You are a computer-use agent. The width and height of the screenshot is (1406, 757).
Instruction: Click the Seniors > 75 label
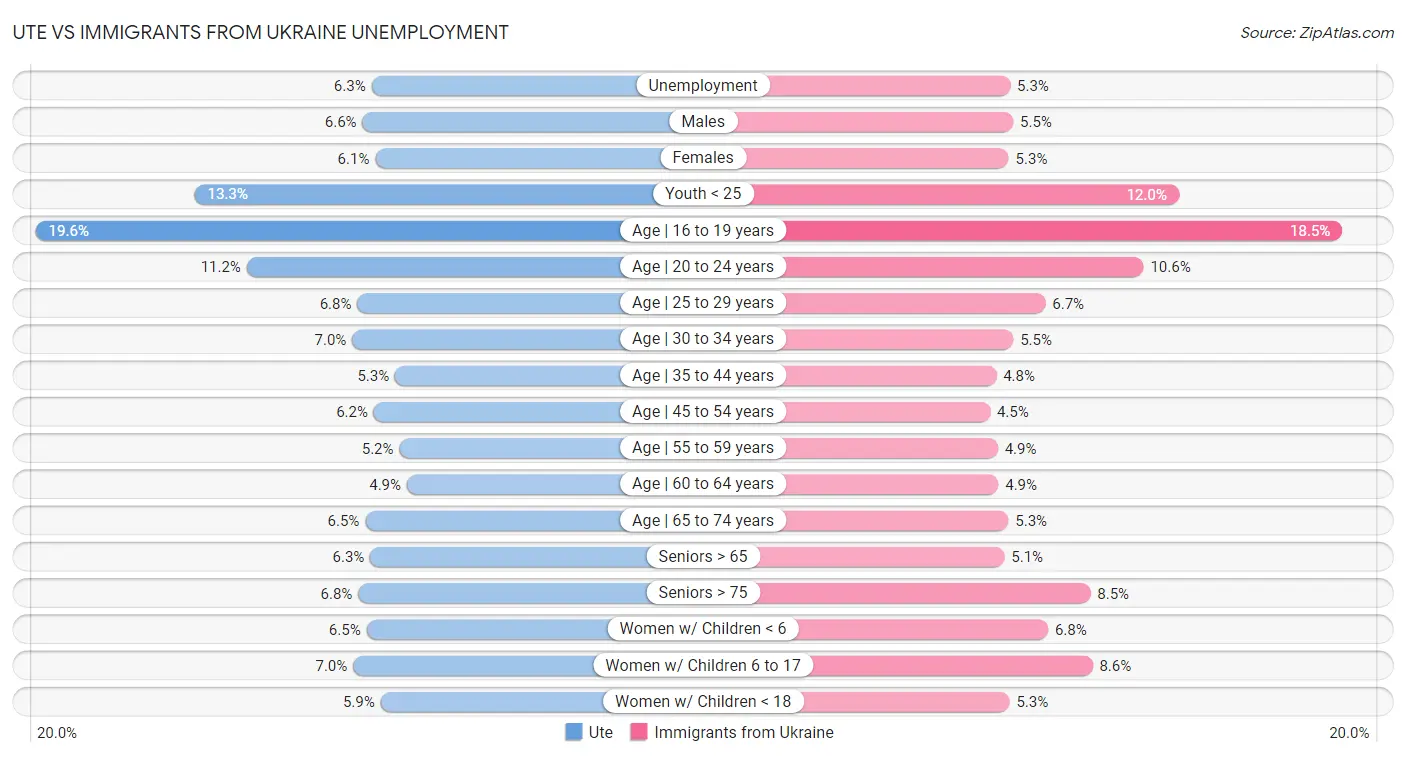coord(703,593)
